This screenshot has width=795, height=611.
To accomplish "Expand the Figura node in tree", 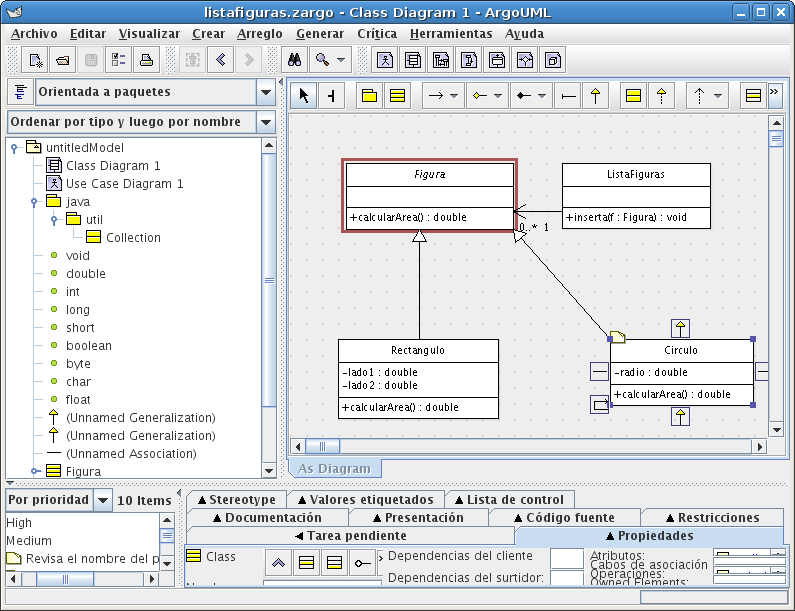I will tap(34, 471).
